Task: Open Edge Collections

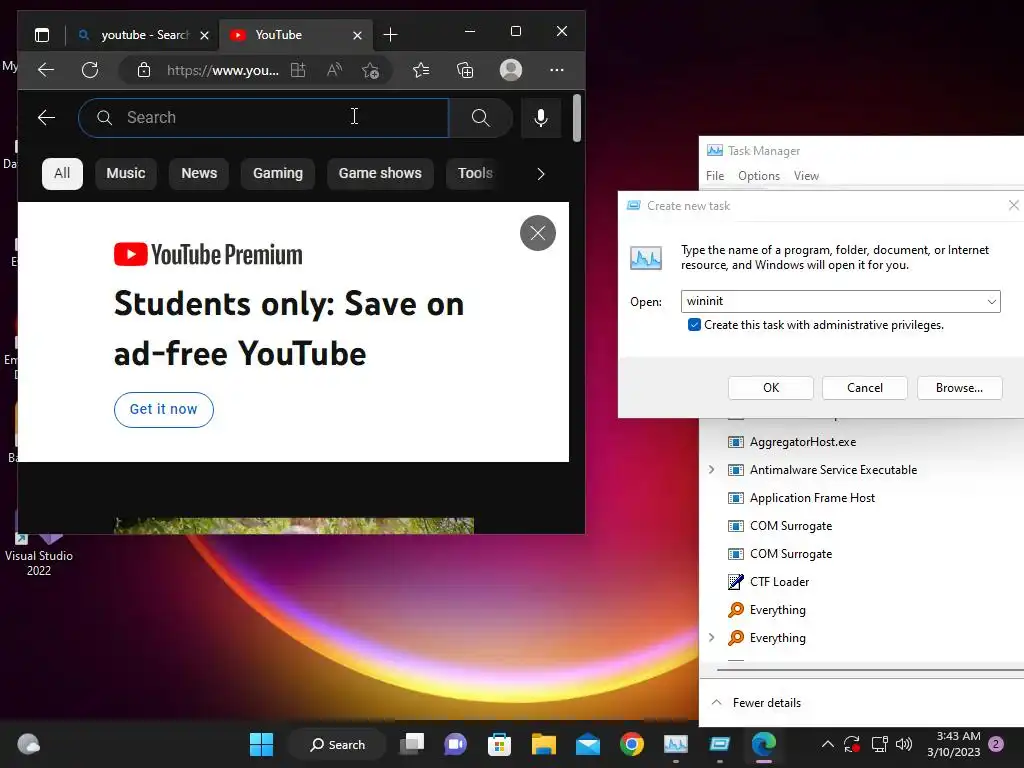Action: (x=465, y=70)
